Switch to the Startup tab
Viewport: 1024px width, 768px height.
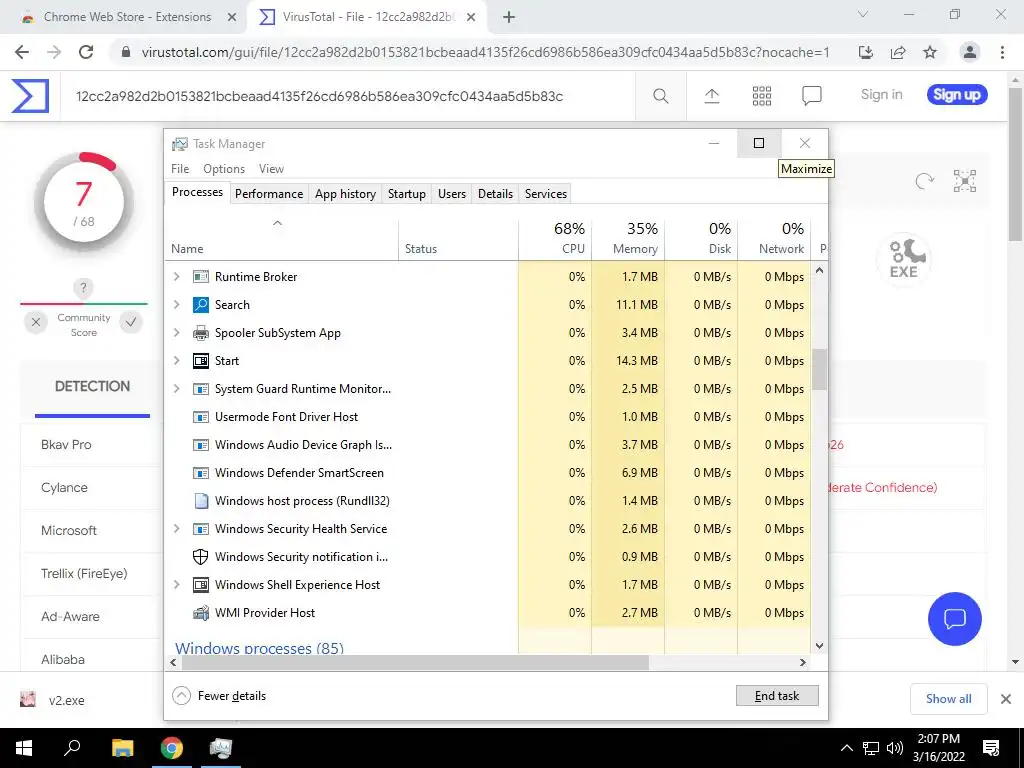pyautogui.click(x=406, y=194)
